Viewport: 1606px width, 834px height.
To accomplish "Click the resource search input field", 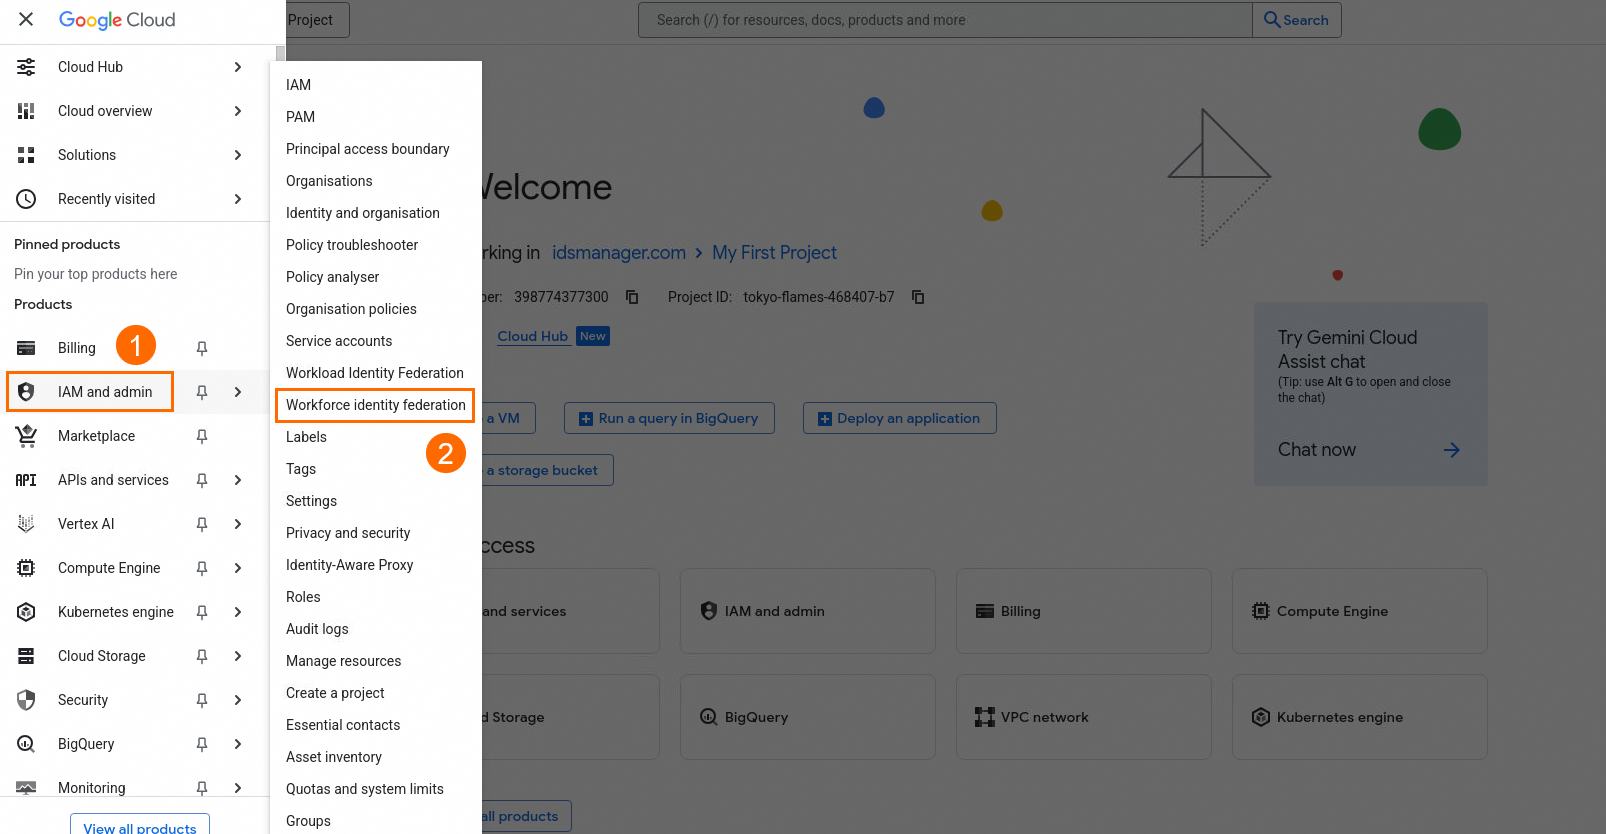I will (x=945, y=20).
